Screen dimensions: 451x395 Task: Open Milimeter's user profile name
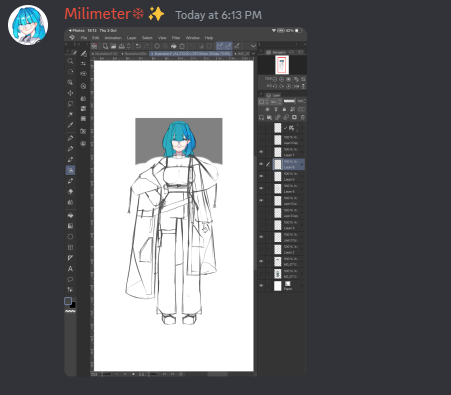click(x=98, y=14)
